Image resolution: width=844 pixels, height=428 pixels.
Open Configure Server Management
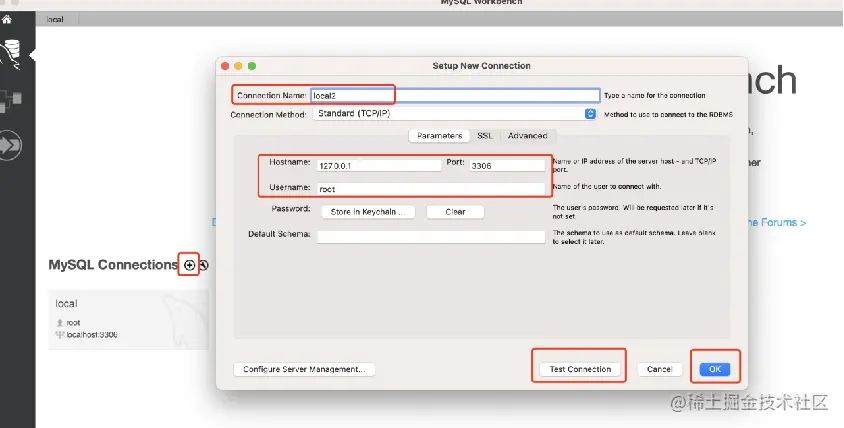coord(304,369)
